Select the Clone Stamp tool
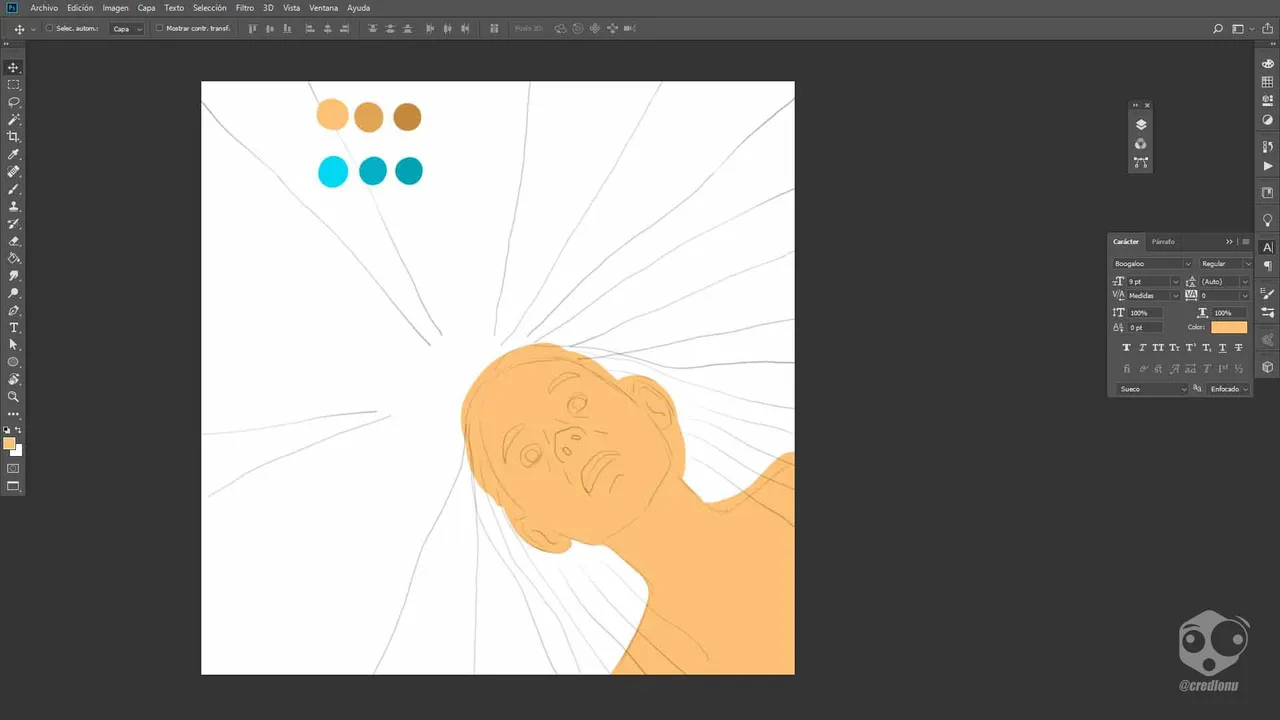The image size is (1280, 720). [14, 206]
